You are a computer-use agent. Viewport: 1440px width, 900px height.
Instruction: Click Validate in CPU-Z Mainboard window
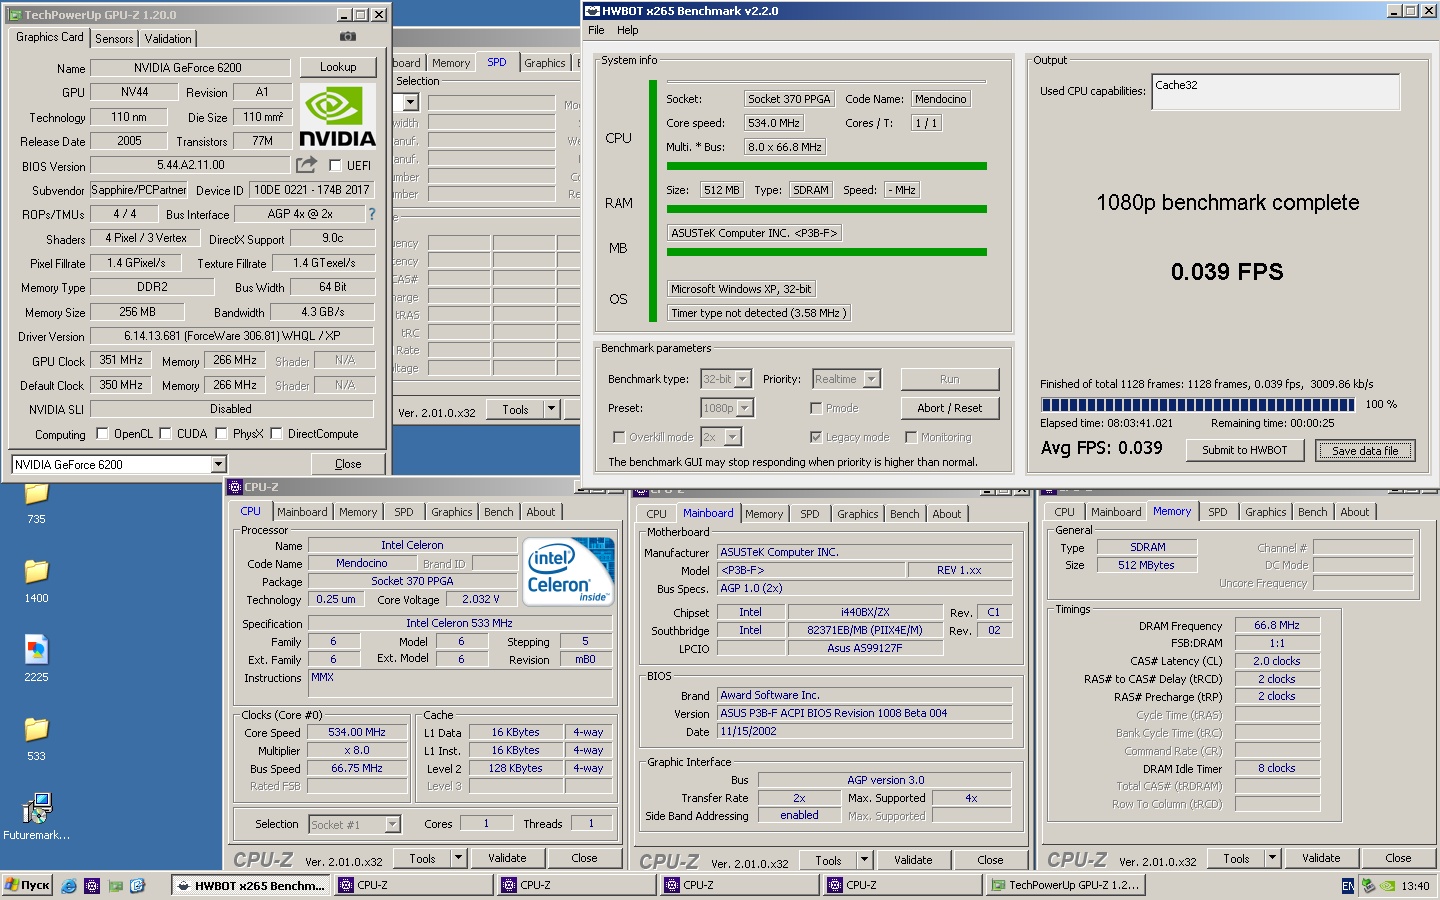click(913, 860)
